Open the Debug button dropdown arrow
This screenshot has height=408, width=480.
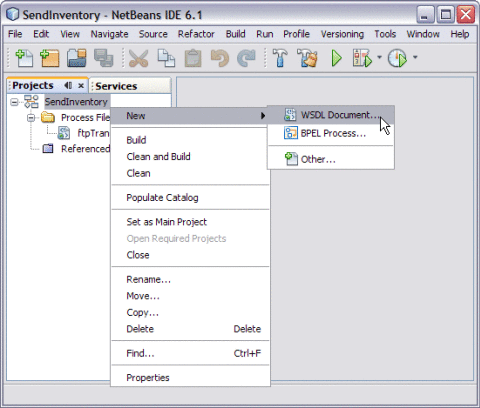coord(379,57)
